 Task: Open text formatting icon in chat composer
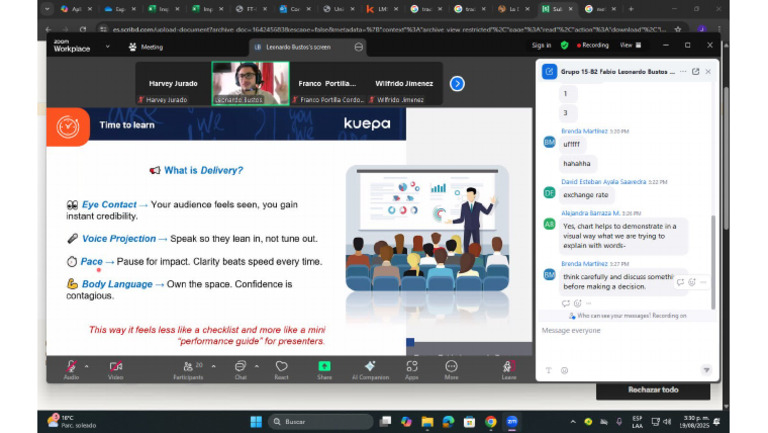tap(549, 370)
